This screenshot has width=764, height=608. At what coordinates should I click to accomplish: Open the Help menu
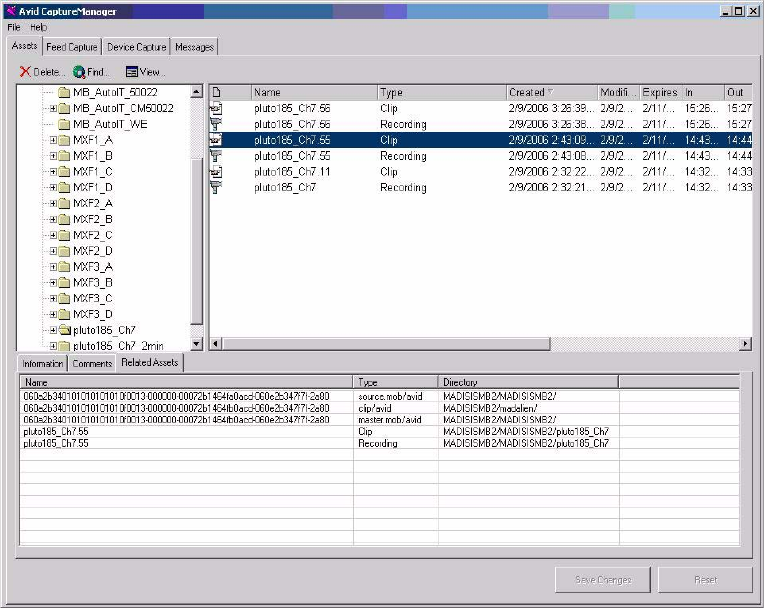(x=38, y=27)
